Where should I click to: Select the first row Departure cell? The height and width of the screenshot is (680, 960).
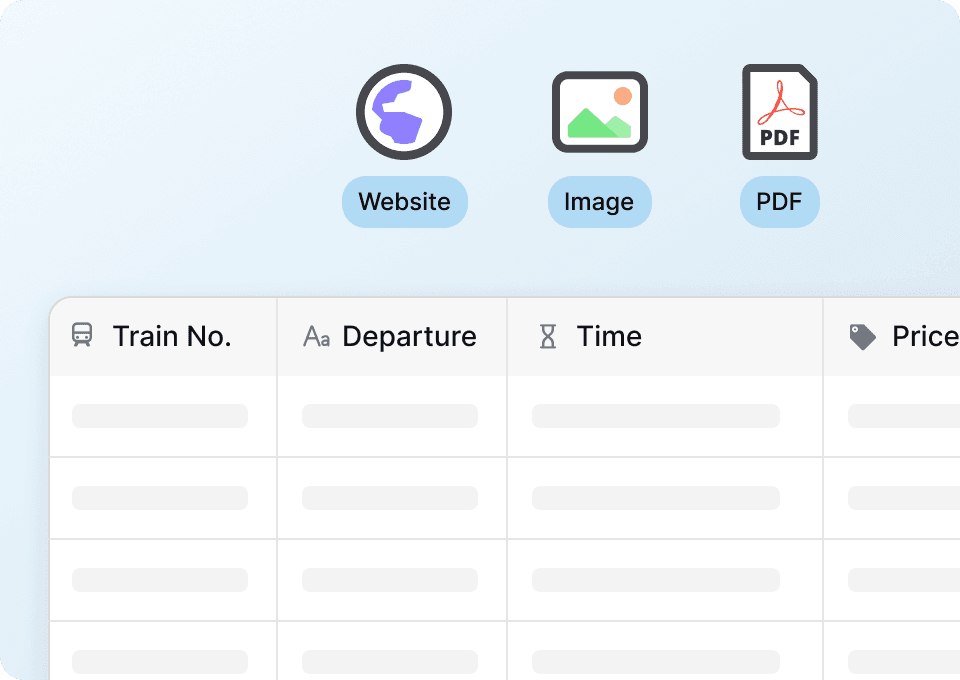(x=390, y=416)
